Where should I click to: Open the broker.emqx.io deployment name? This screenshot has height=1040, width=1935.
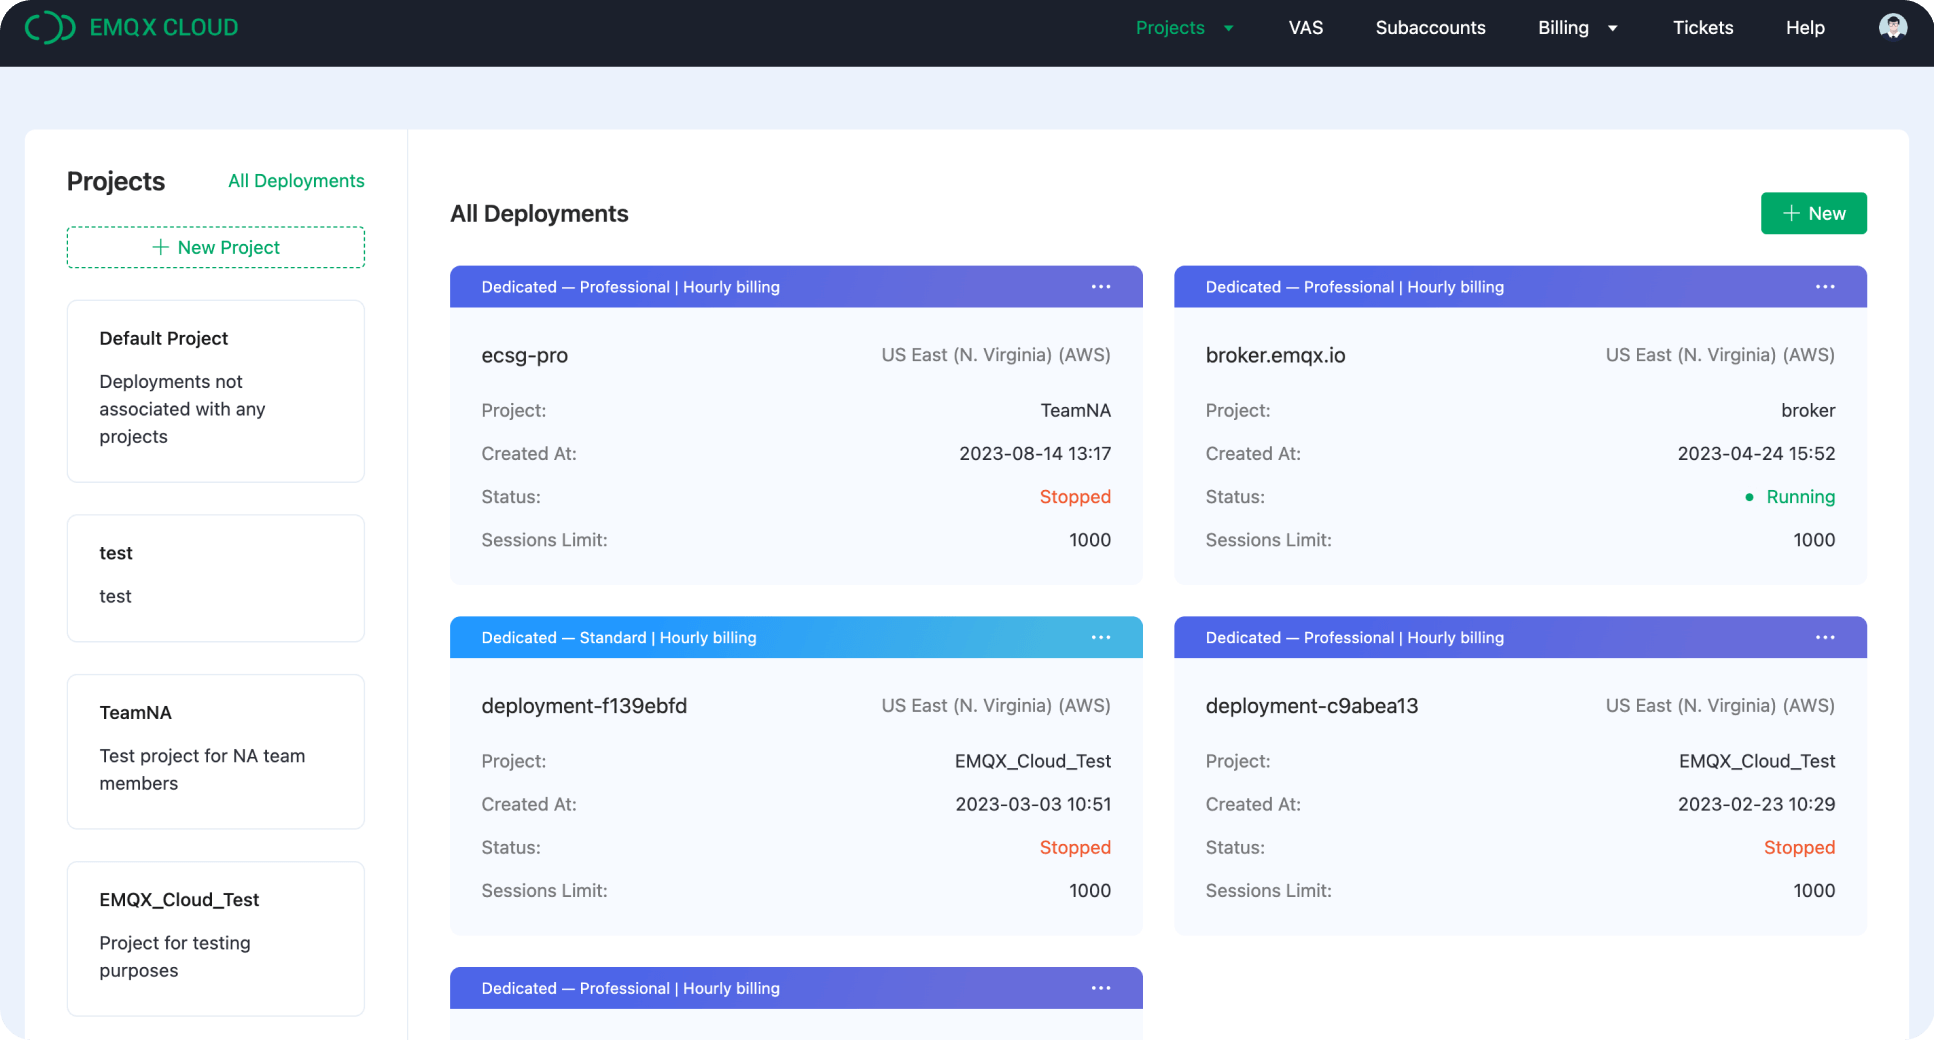pos(1275,355)
